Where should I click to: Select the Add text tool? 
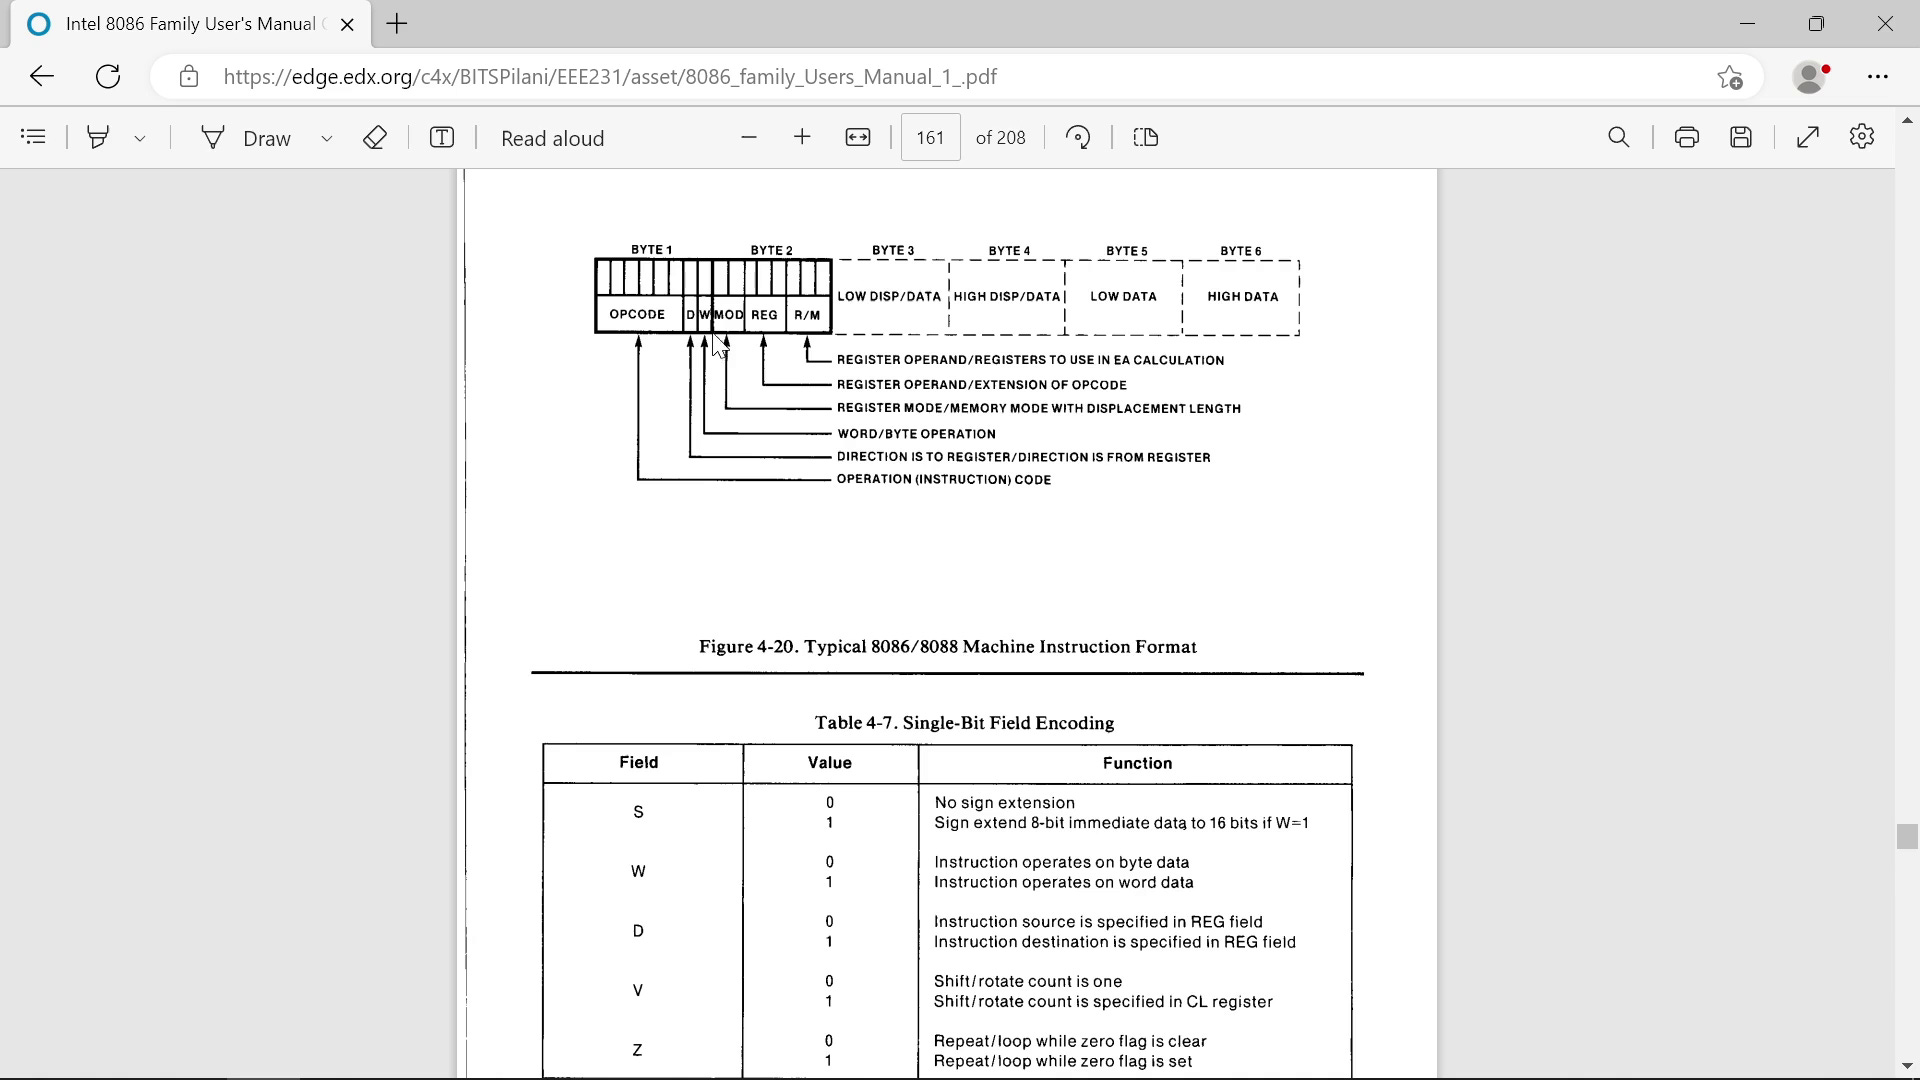point(441,137)
